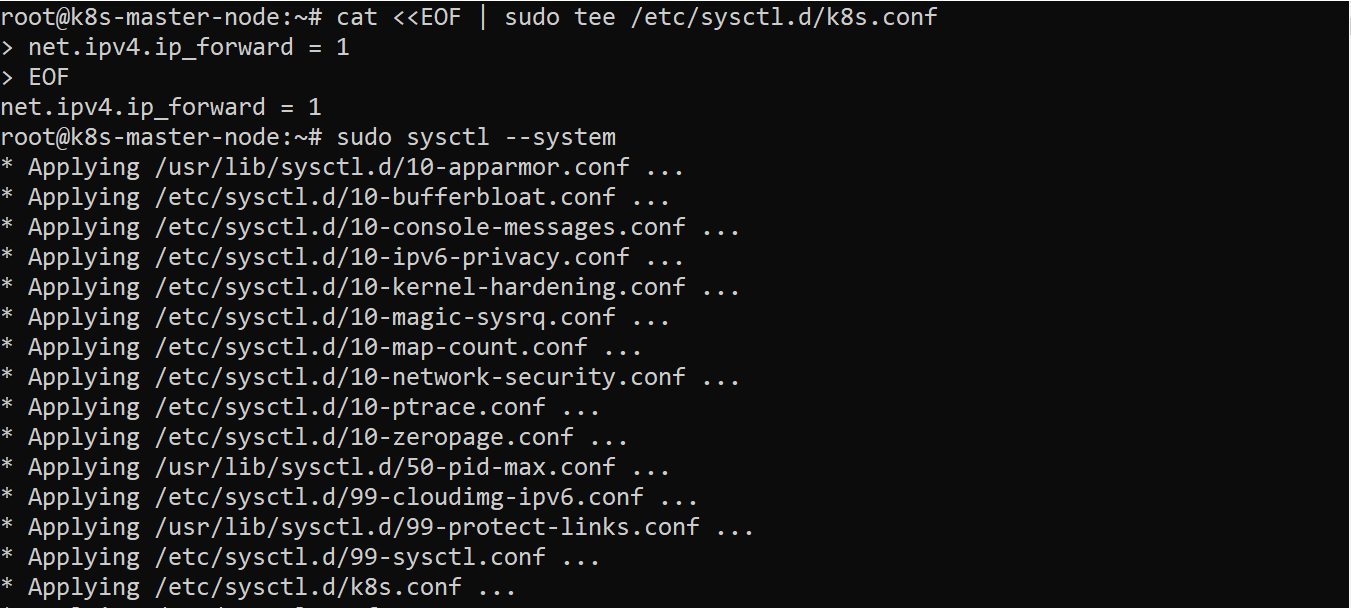This screenshot has height=608, width=1351.
Task: Click the echoed net.ipv4.ip_forward output line
Action: pos(160,107)
